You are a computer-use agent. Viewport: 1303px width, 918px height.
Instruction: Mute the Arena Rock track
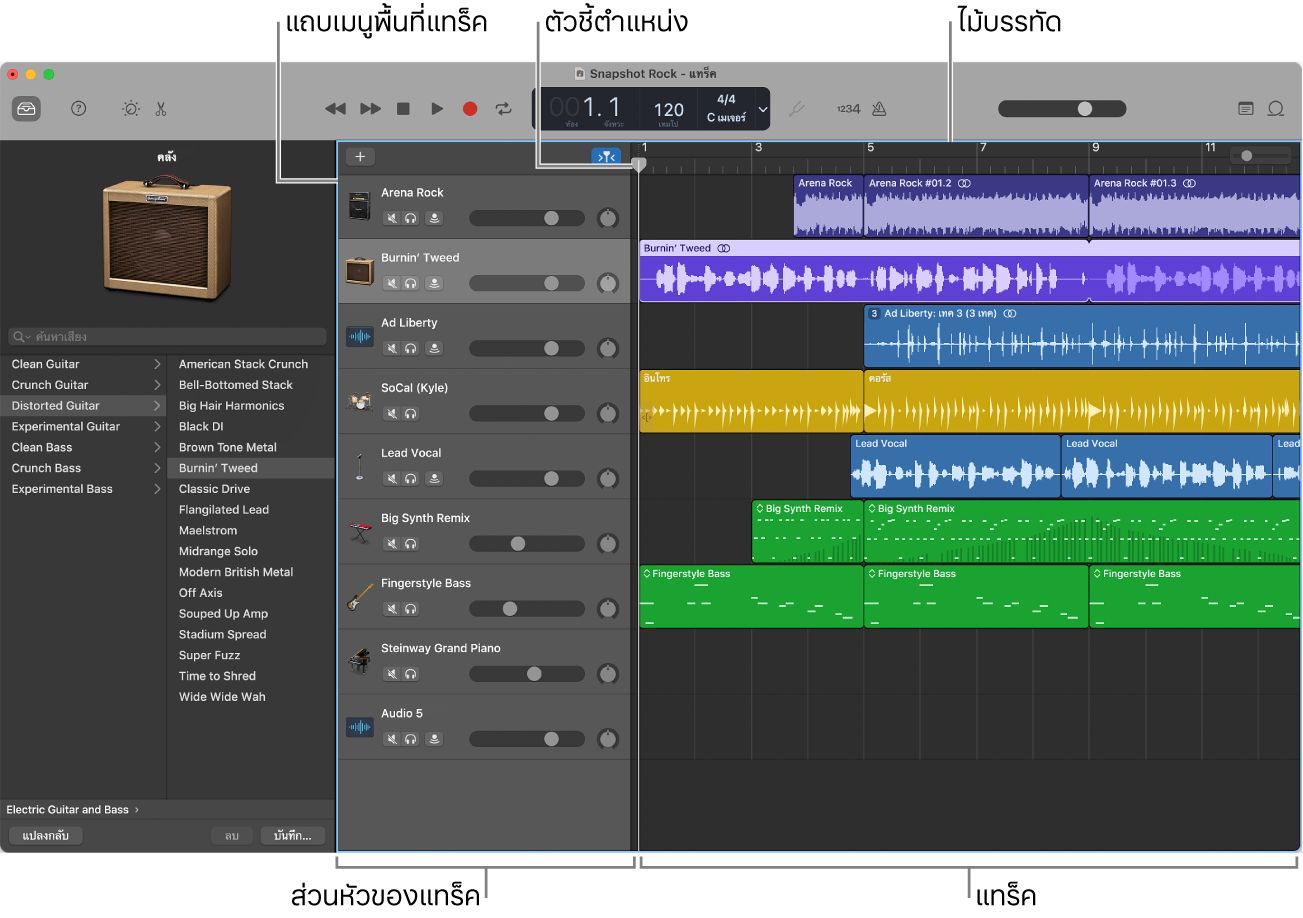pos(392,219)
